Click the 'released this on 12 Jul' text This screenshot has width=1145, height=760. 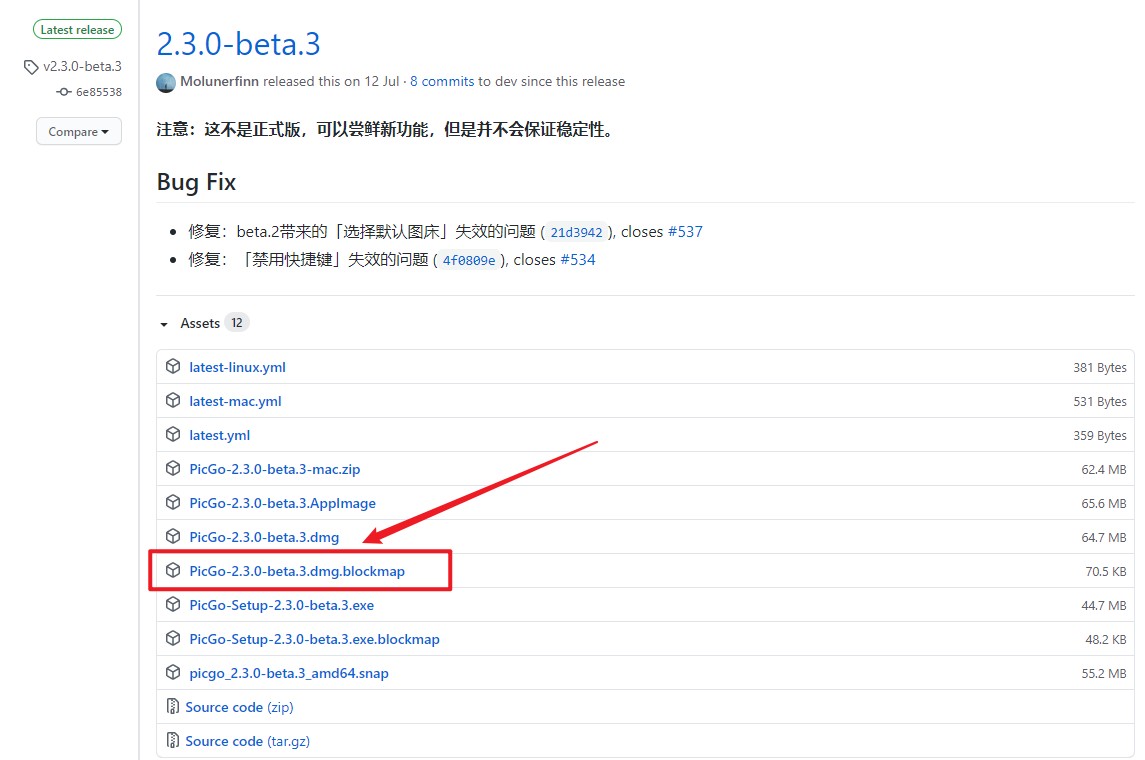coord(331,81)
